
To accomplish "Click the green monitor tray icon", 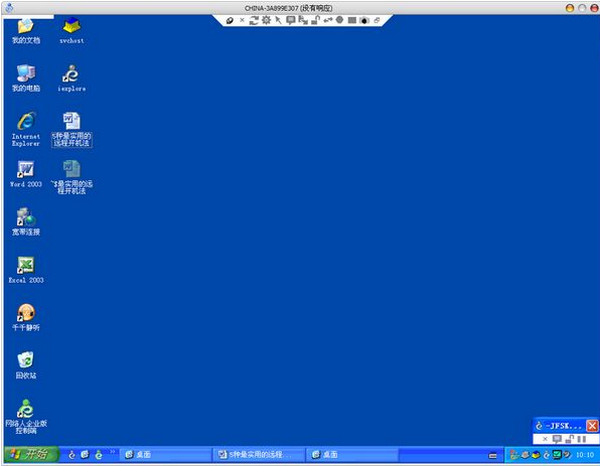I will 557,455.
